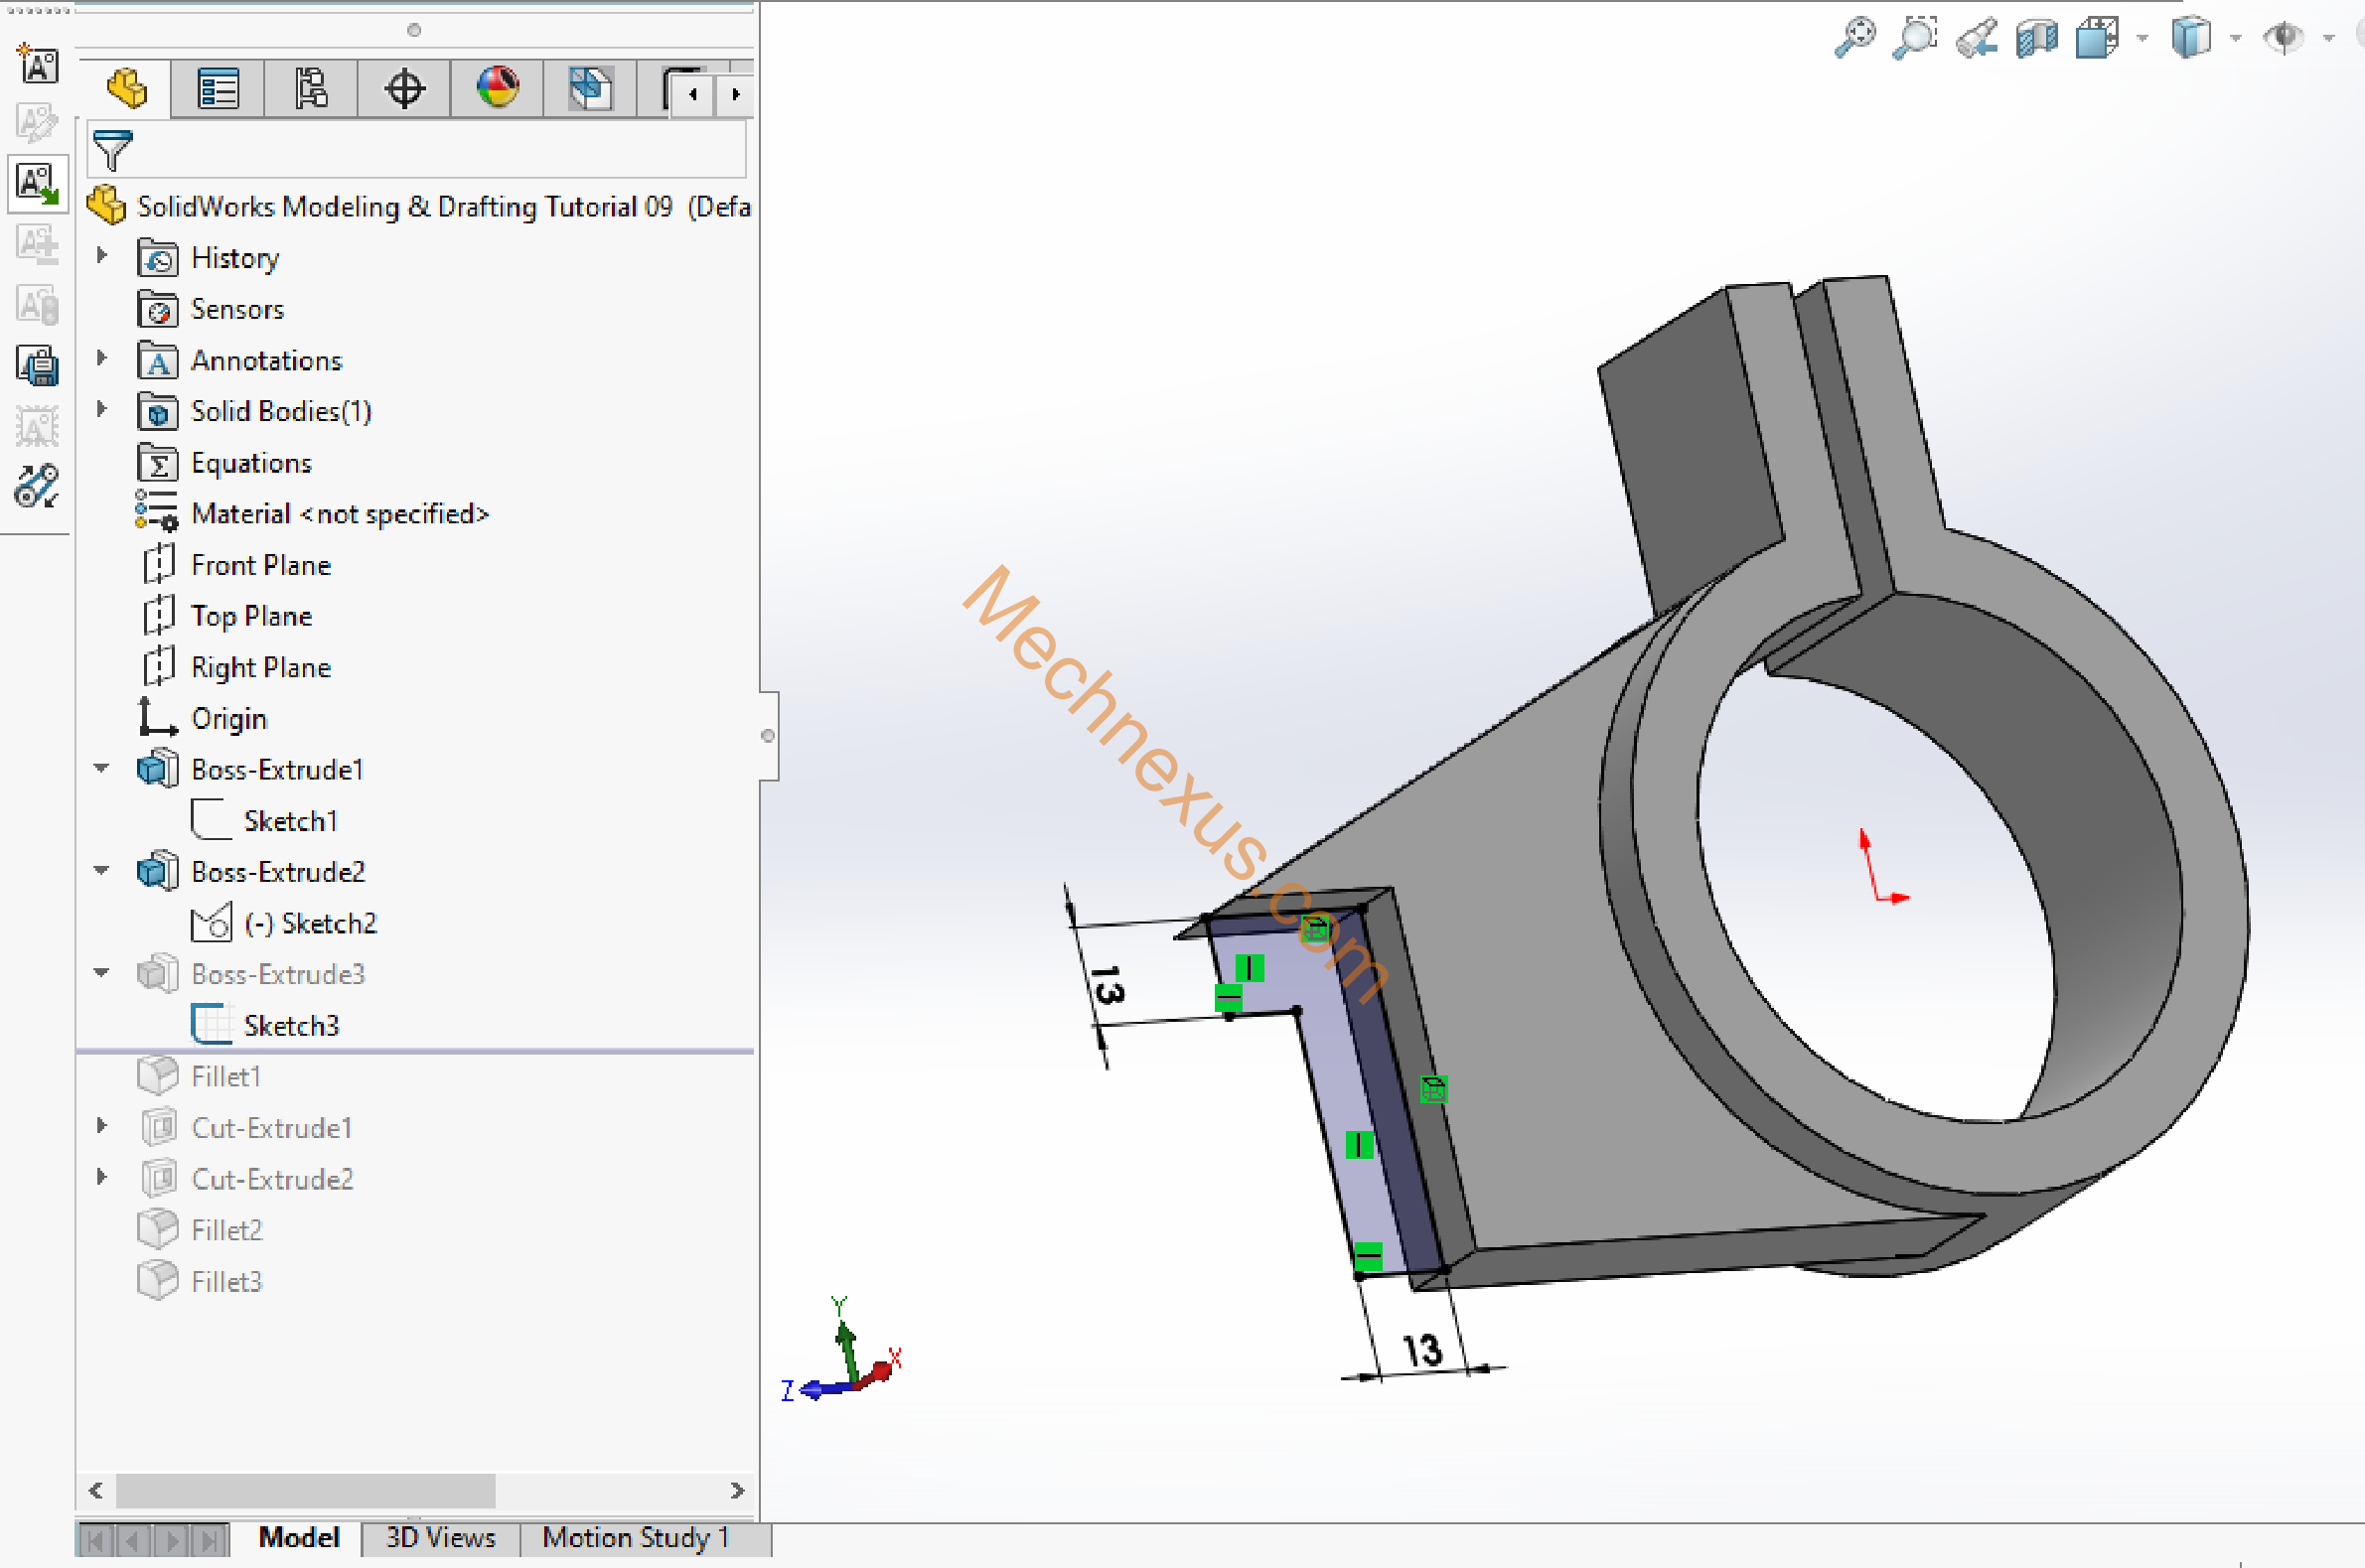Open the DisplayManager color ball tab
This screenshot has height=1568, width=2365.
click(x=497, y=90)
